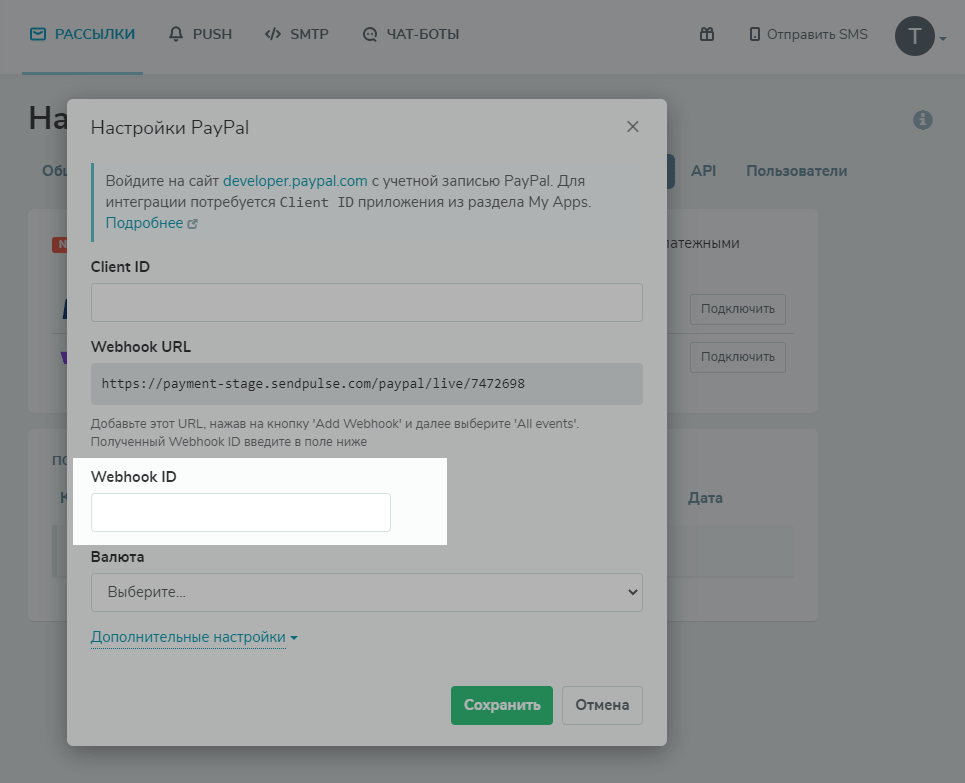This screenshot has height=783, width=965.
Task: Switch to the API tab
Action: pos(703,171)
